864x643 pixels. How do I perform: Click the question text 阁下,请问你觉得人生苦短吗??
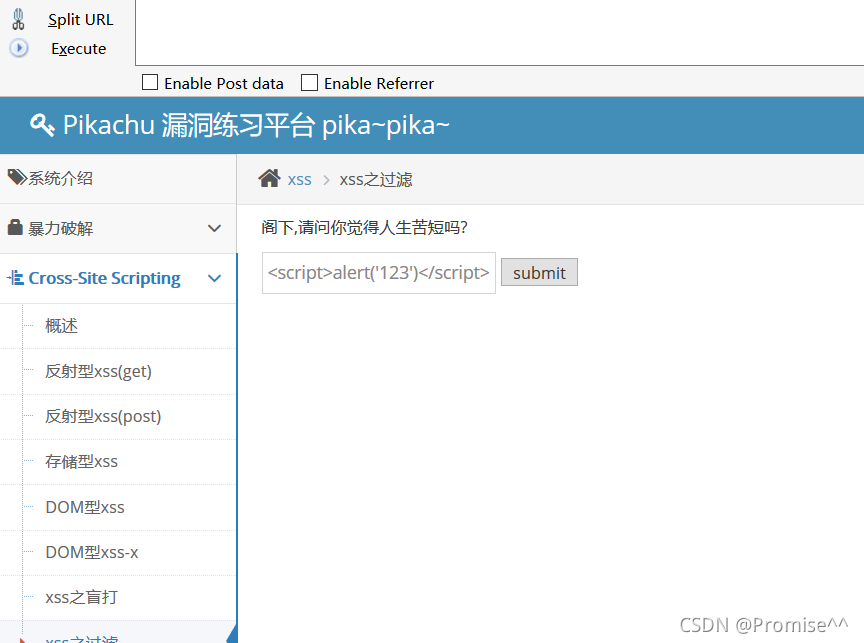pos(364,227)
